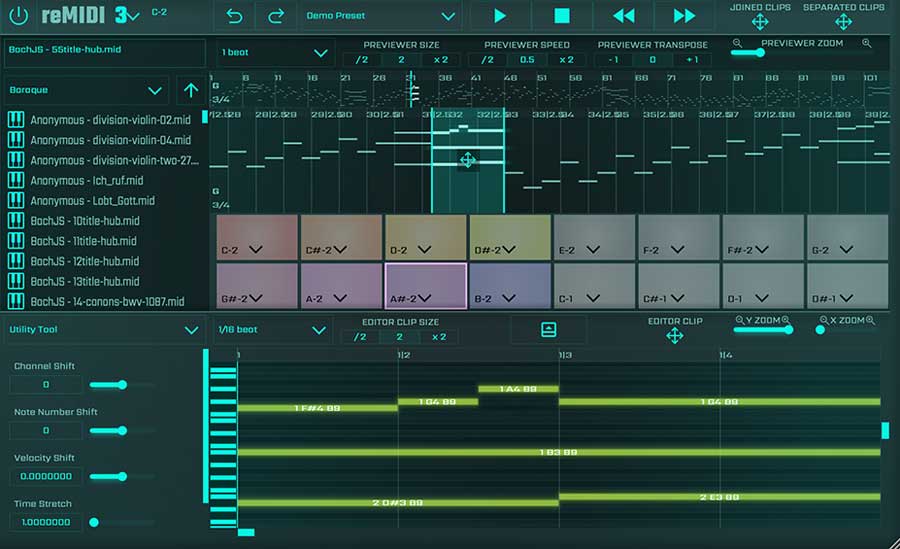Select the C#-1 clip pad
Viewport: 900px width, 549px height.
[x=678, y=286]
